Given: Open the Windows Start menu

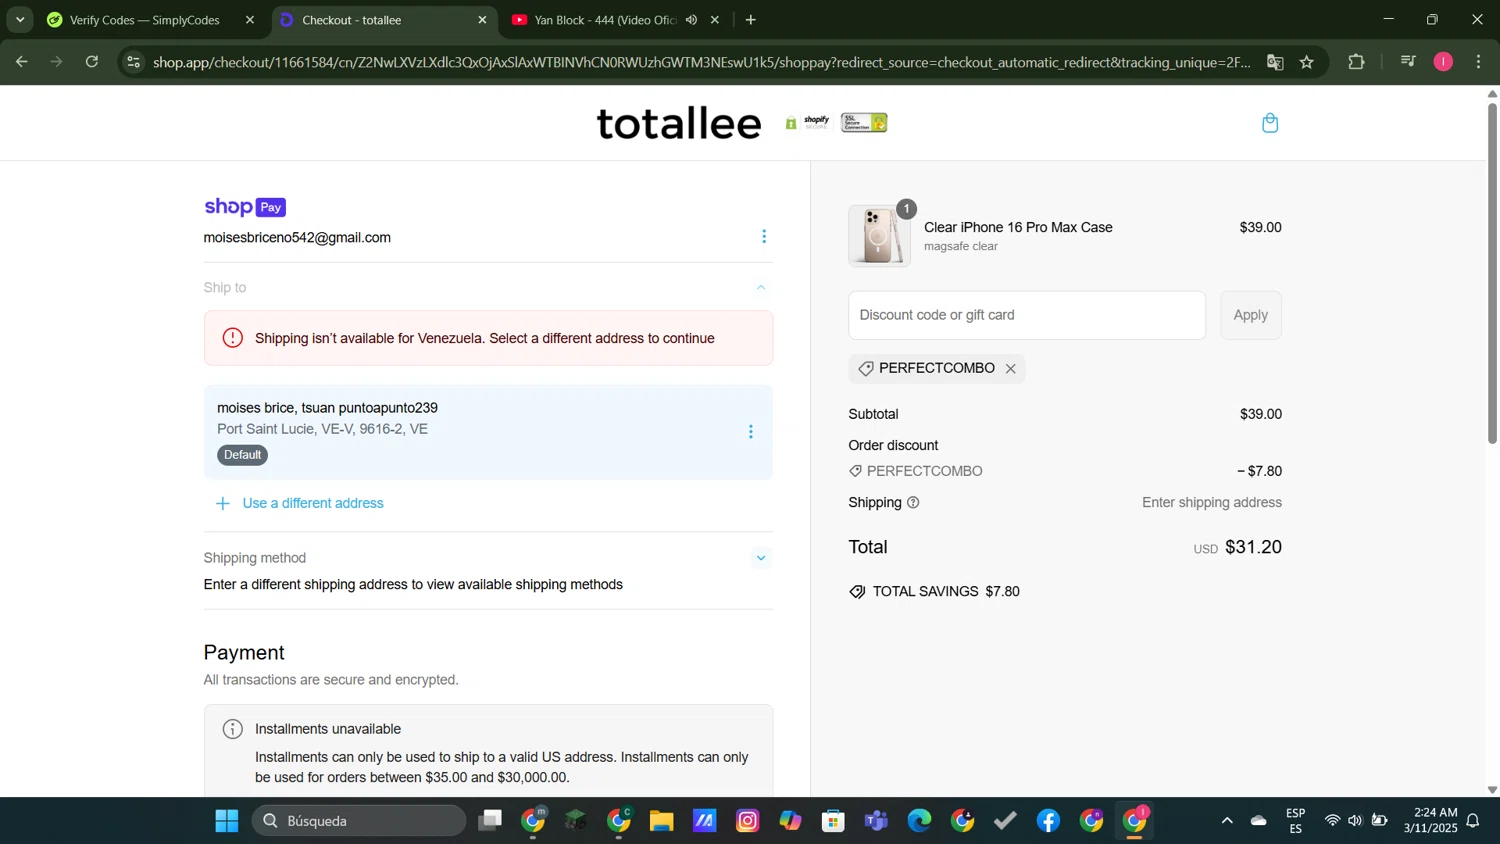Looking at the screenshot, I should coord(227,821).
